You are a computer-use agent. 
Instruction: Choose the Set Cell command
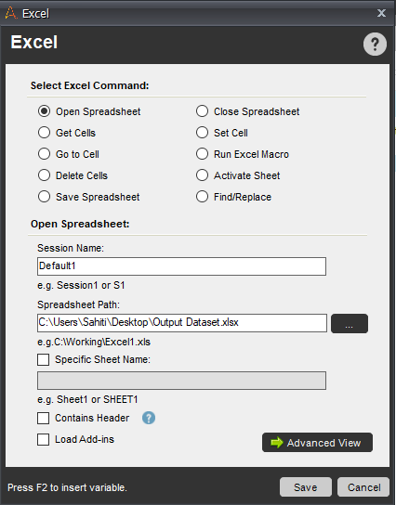point(202,132)
